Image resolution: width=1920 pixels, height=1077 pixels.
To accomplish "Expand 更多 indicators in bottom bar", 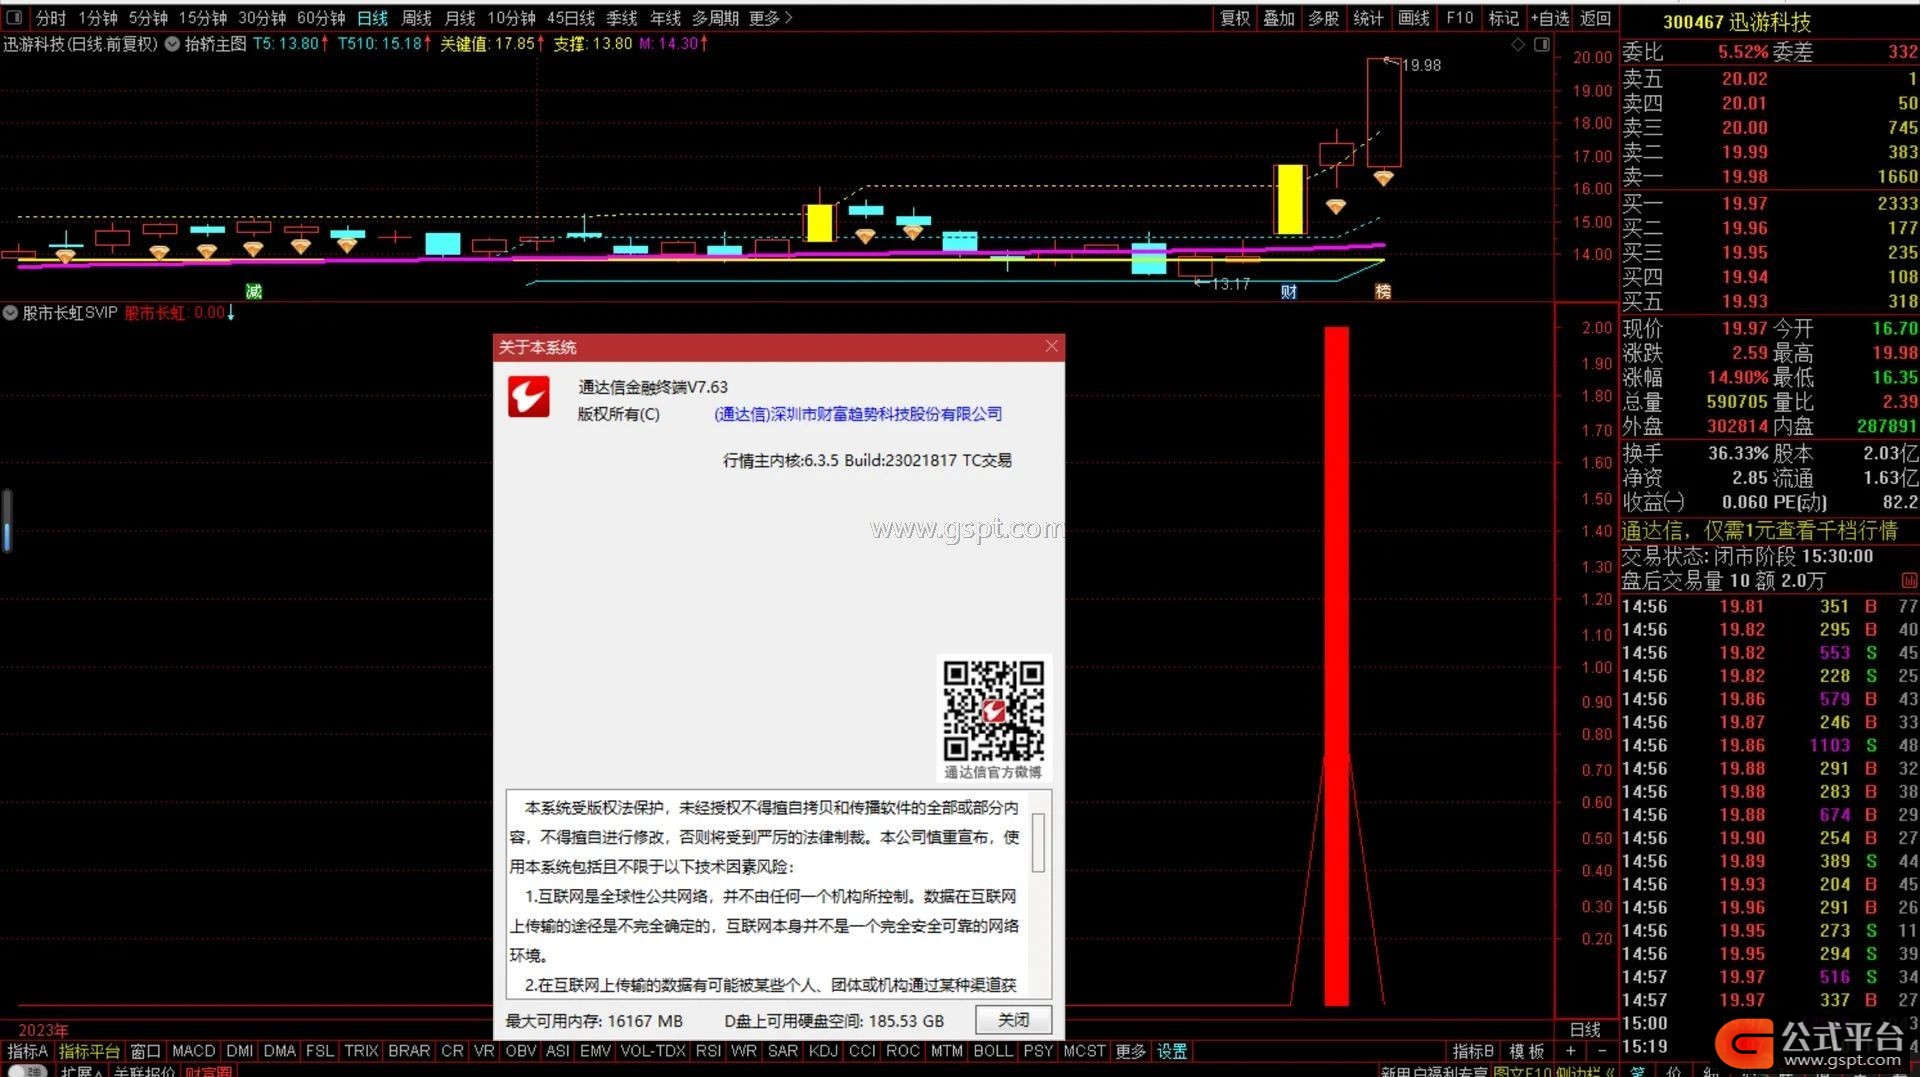I will coord(1130,1051).
